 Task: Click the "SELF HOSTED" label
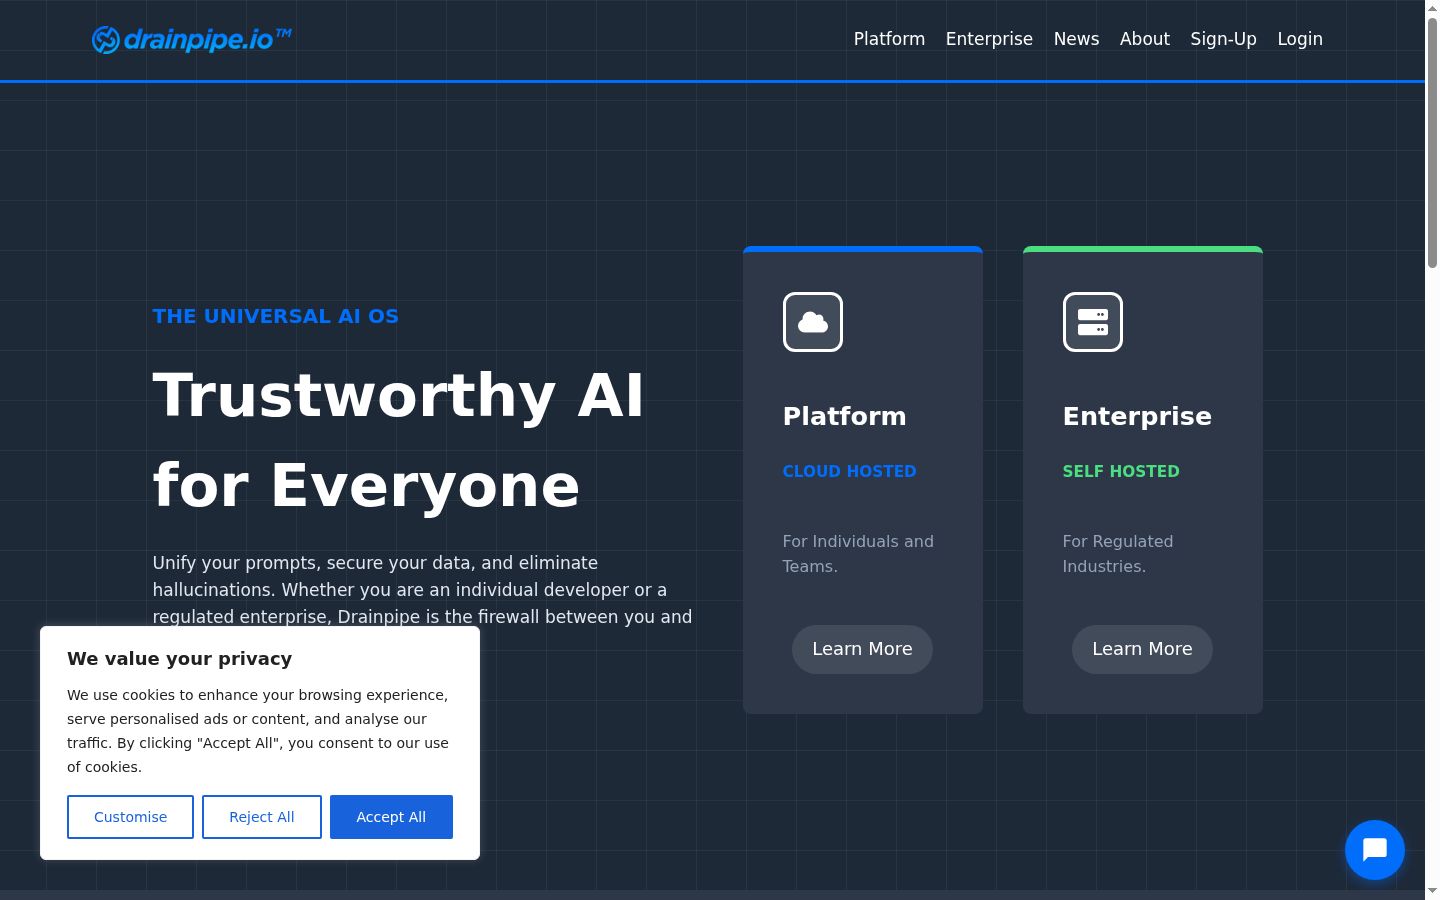[x=1121, y=471]
